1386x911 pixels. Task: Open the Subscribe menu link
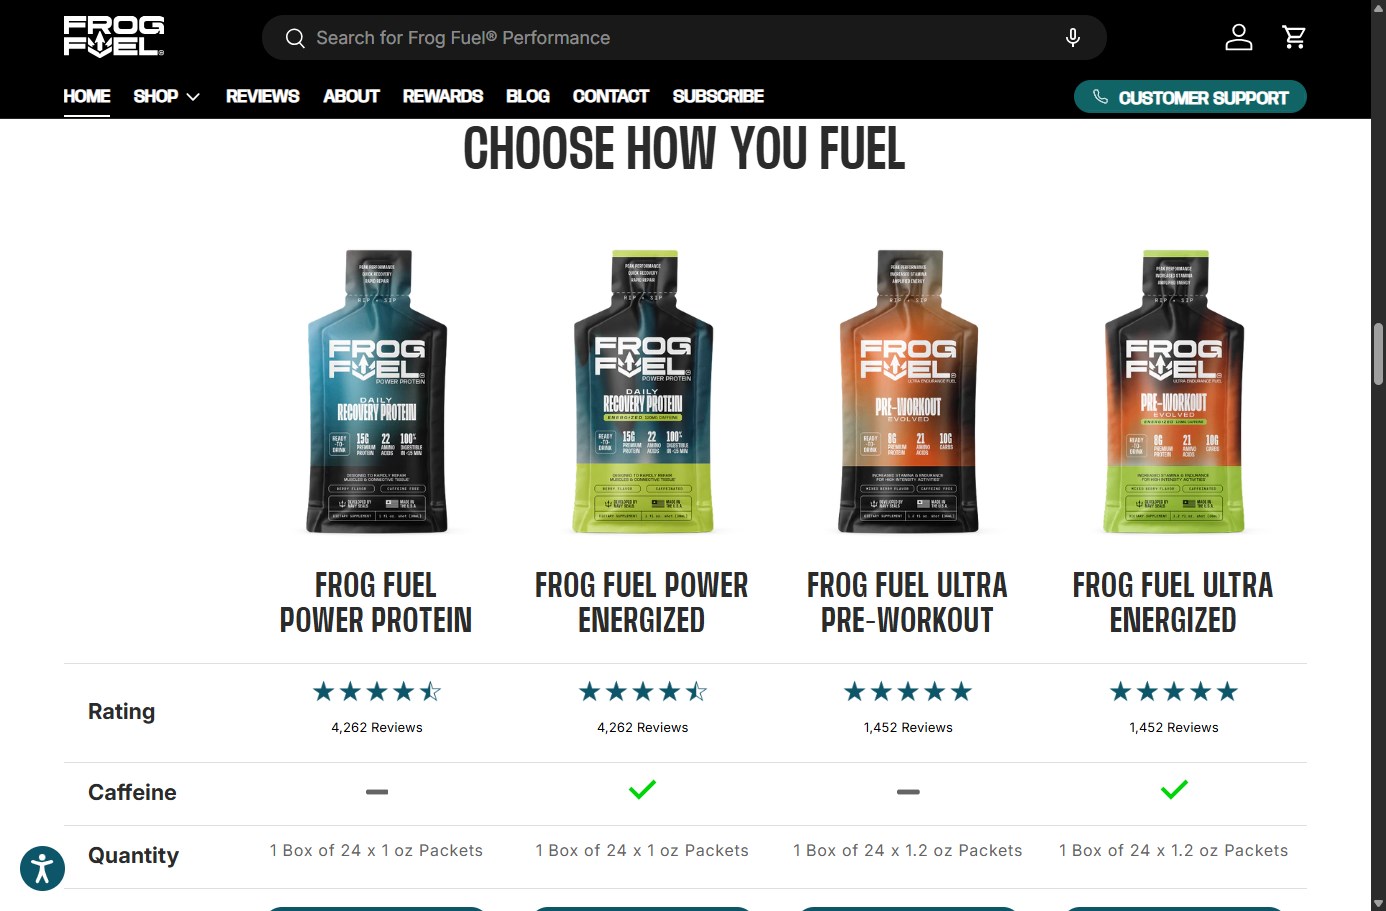pyautogui.click(x=718, y=96)
